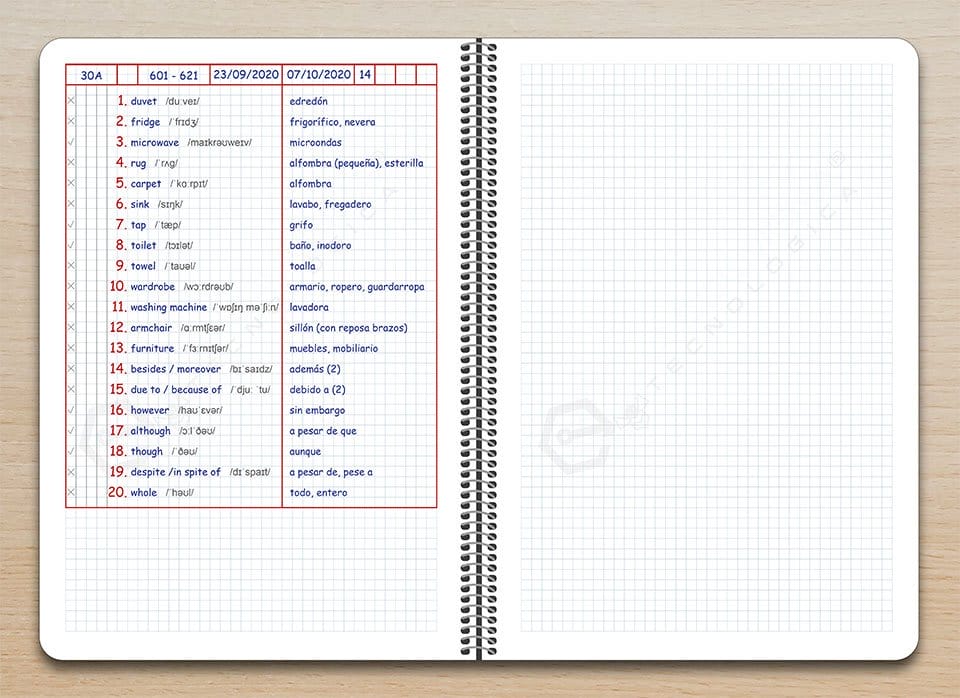Toggle the check mark beside "toilet"

click(x=69, y=245)
